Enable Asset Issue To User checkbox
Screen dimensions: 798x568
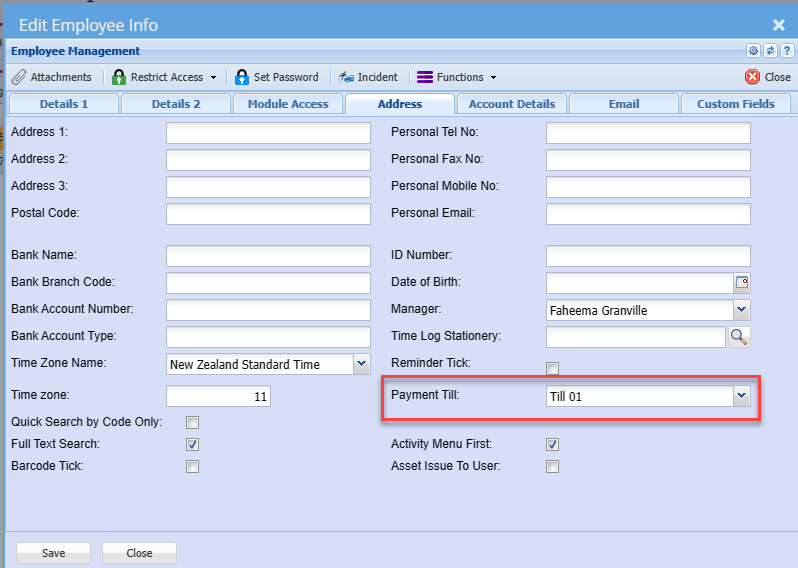(552, 466)
